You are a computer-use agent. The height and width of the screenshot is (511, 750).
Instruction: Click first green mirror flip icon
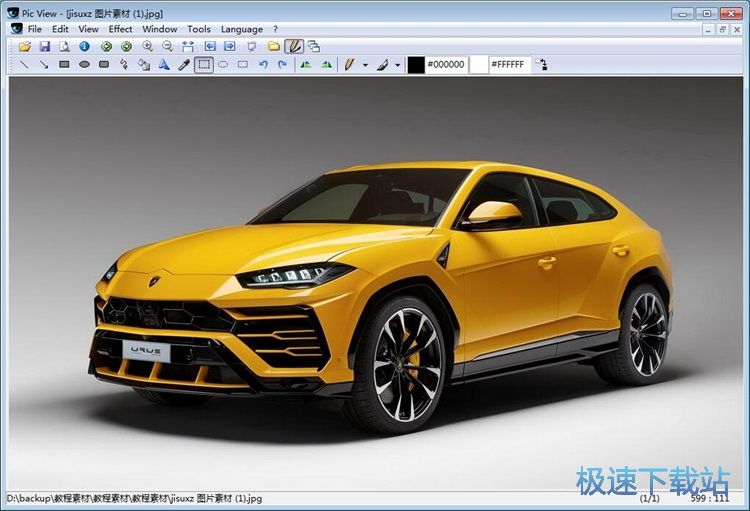click(306, 64)
